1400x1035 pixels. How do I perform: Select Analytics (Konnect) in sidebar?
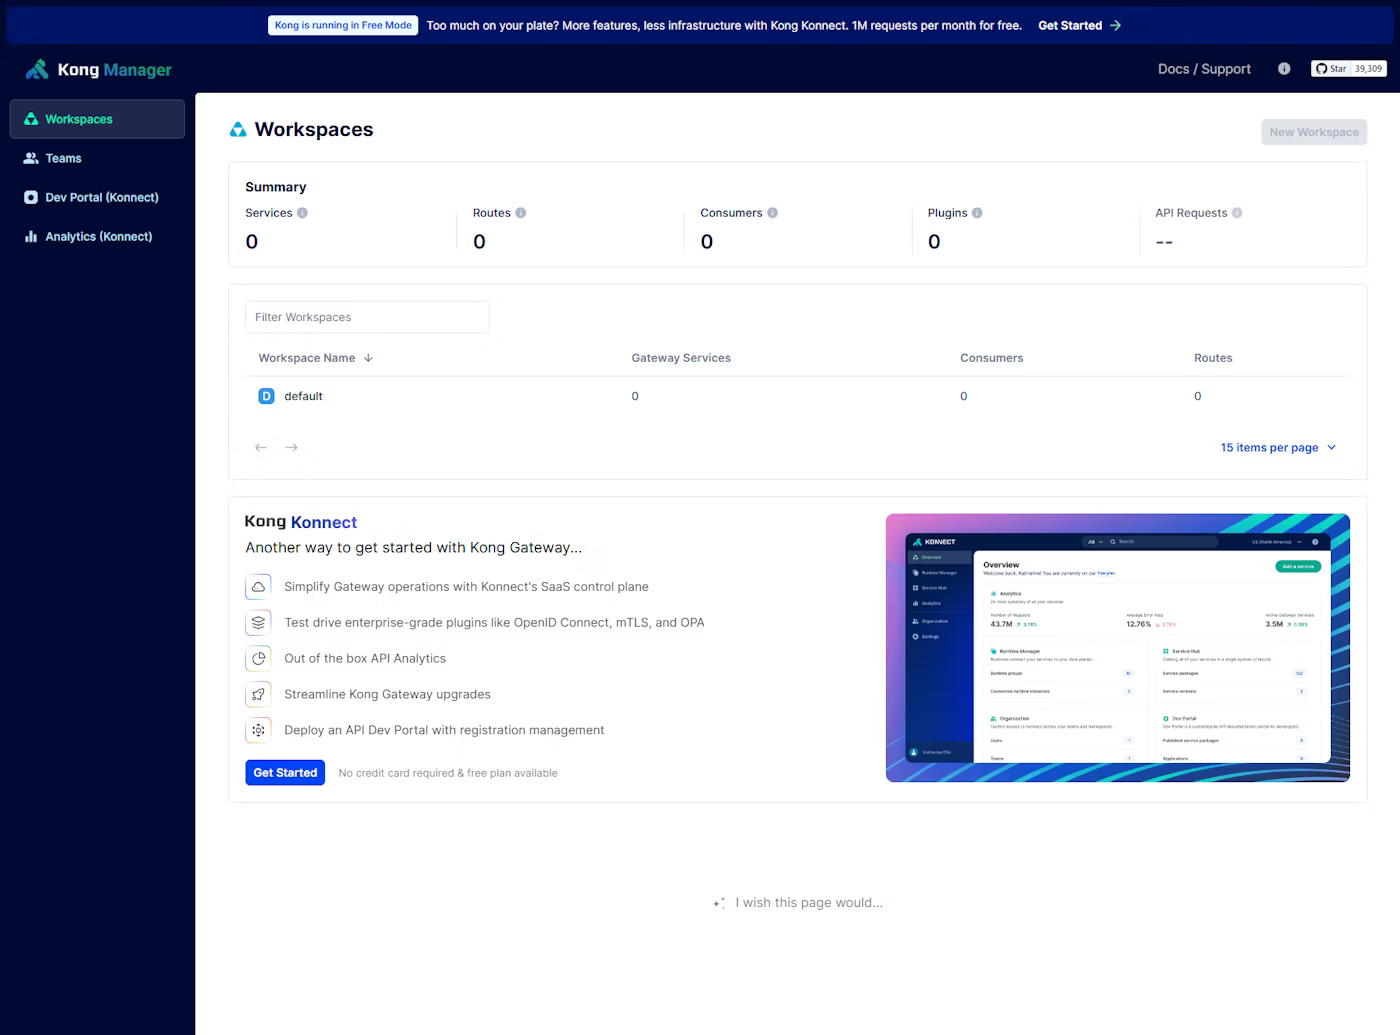click(98, 236)
